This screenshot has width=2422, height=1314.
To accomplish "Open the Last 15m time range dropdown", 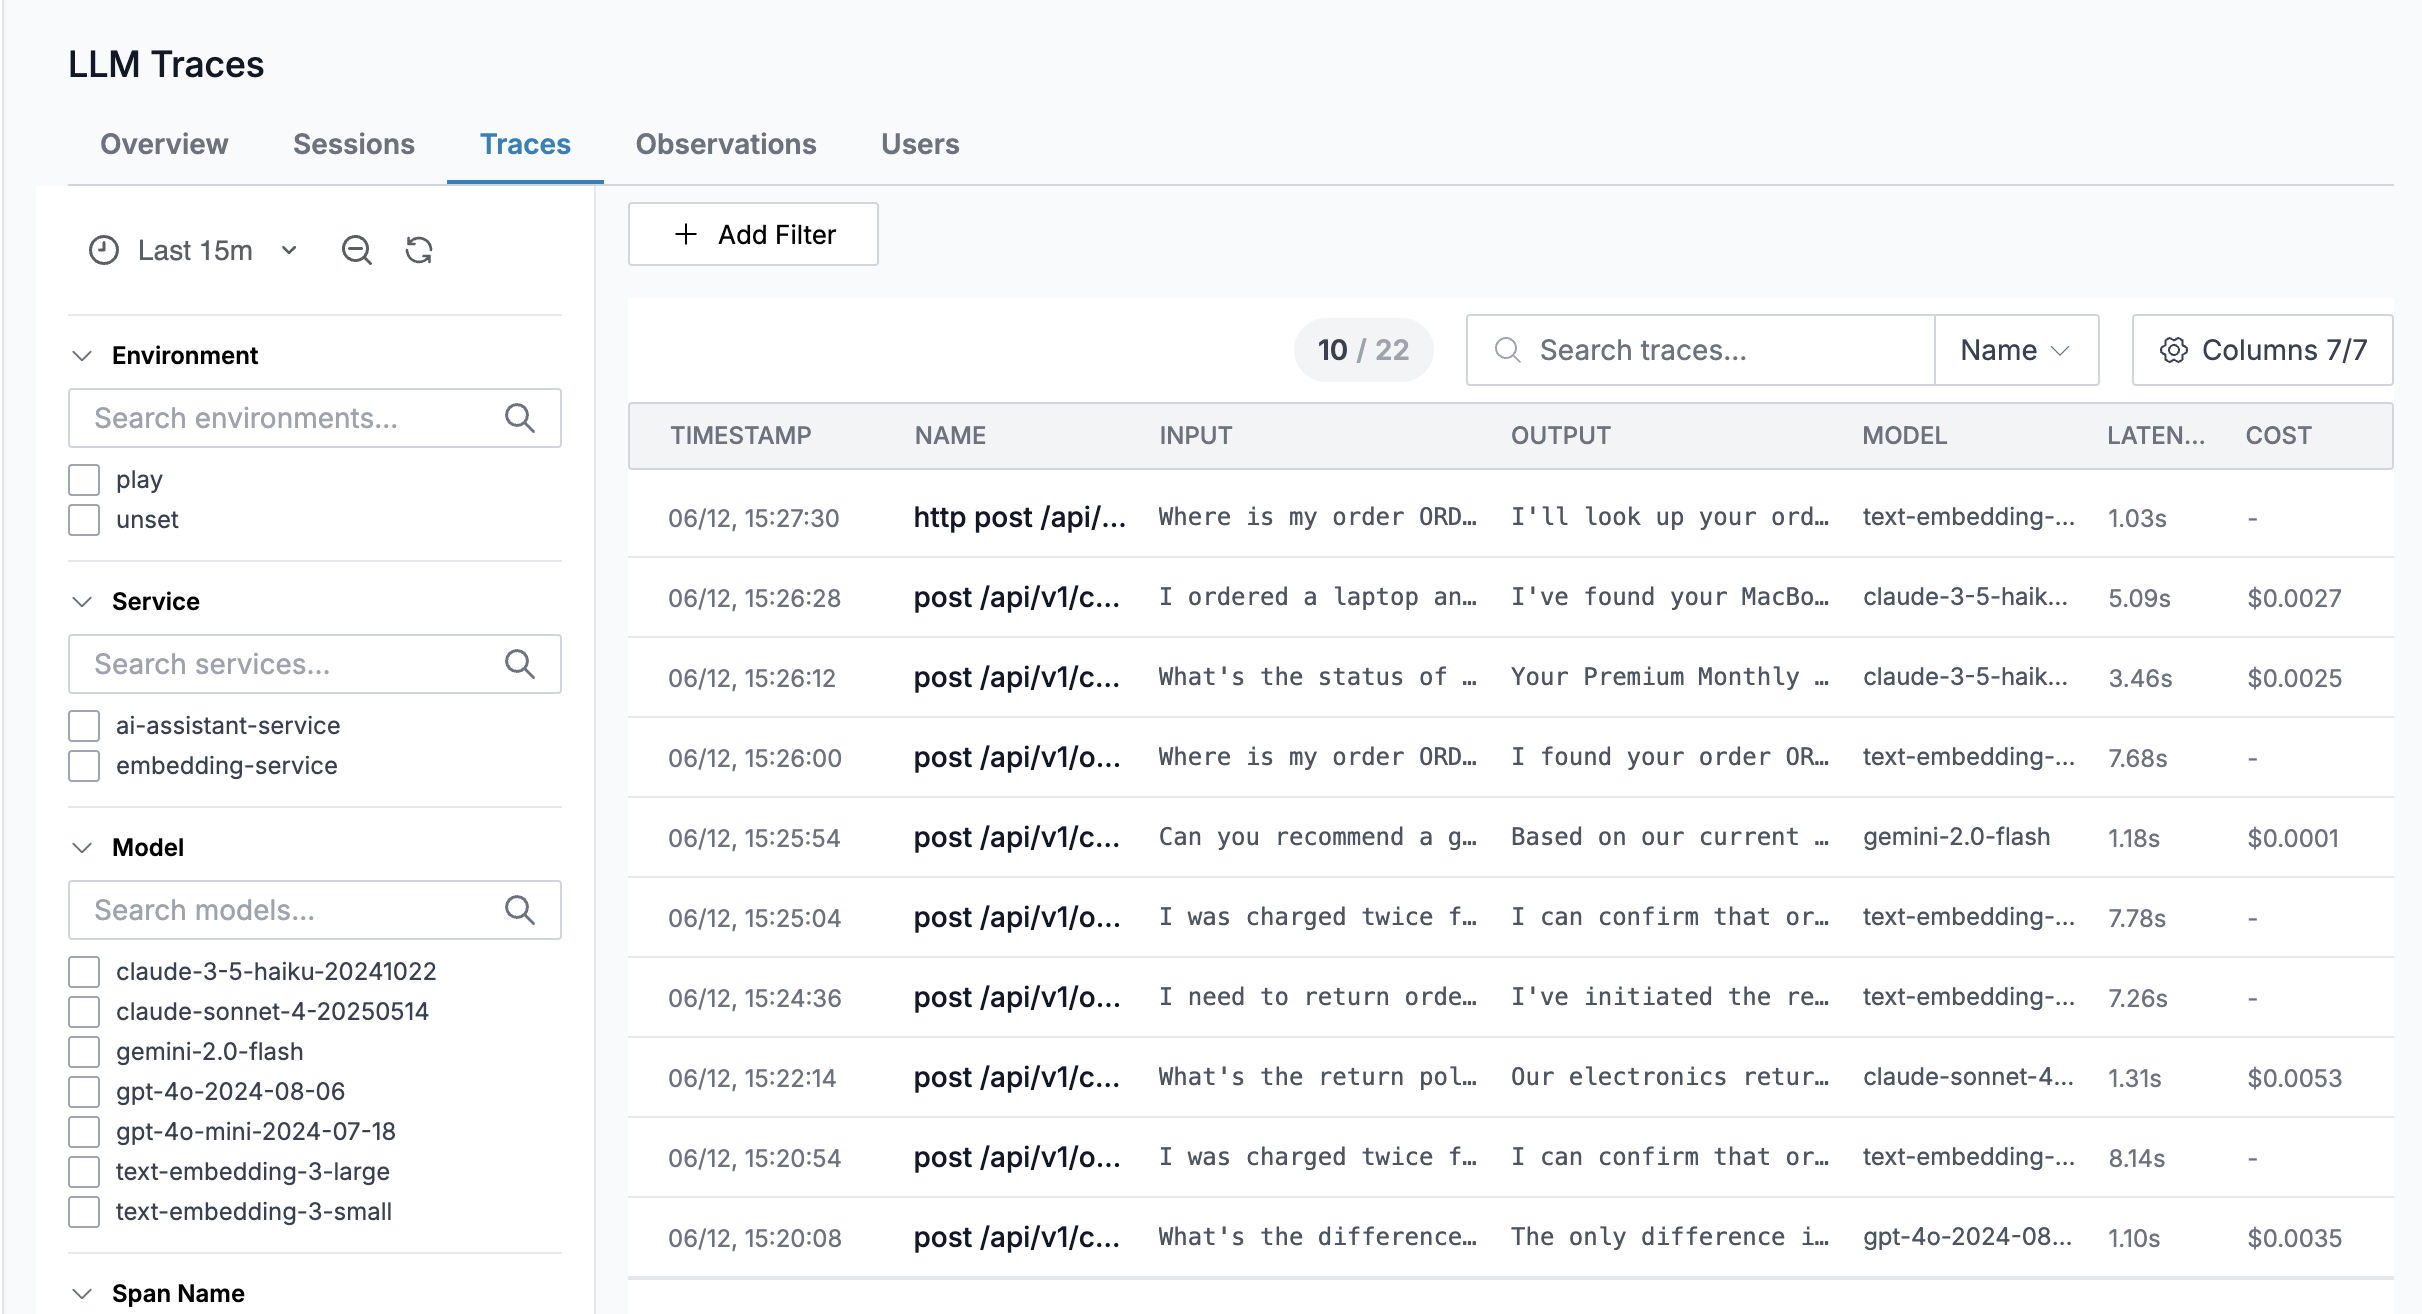I will coord(194,250).
